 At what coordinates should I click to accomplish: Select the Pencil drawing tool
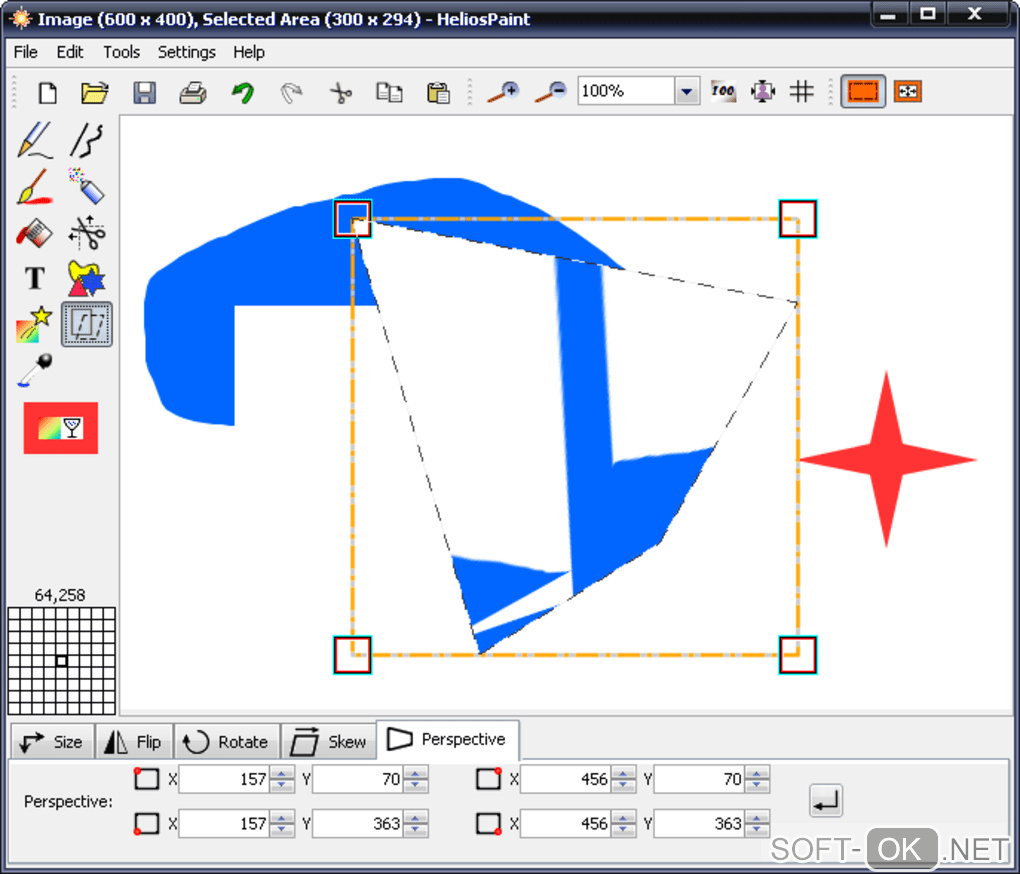coord(35,141)
